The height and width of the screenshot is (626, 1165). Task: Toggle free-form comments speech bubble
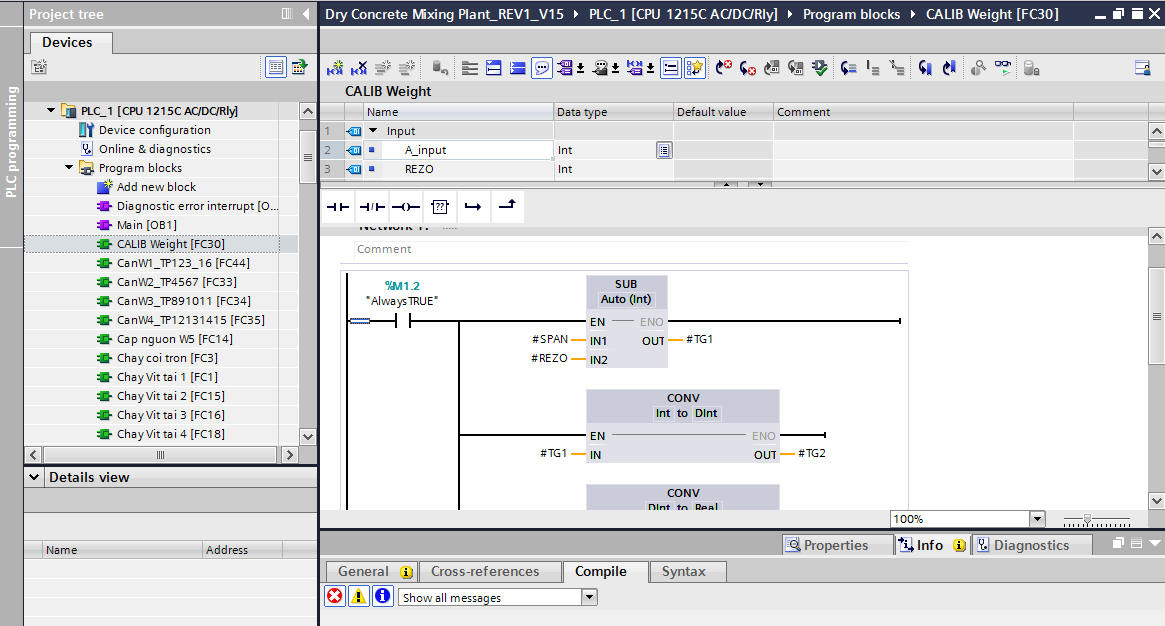(542, 68)
